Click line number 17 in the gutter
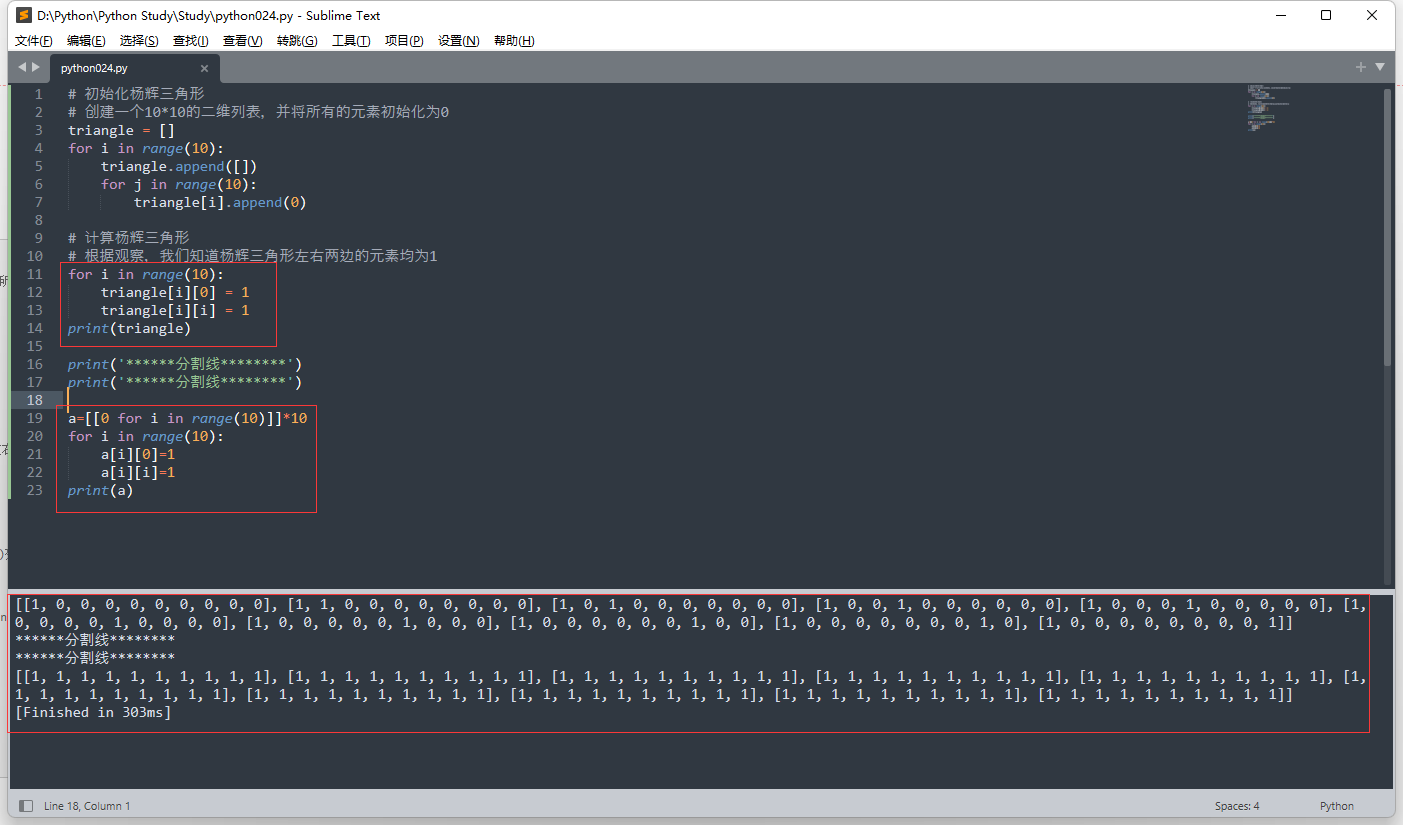Screen dimensions: 1403x825 coord(35,382)
